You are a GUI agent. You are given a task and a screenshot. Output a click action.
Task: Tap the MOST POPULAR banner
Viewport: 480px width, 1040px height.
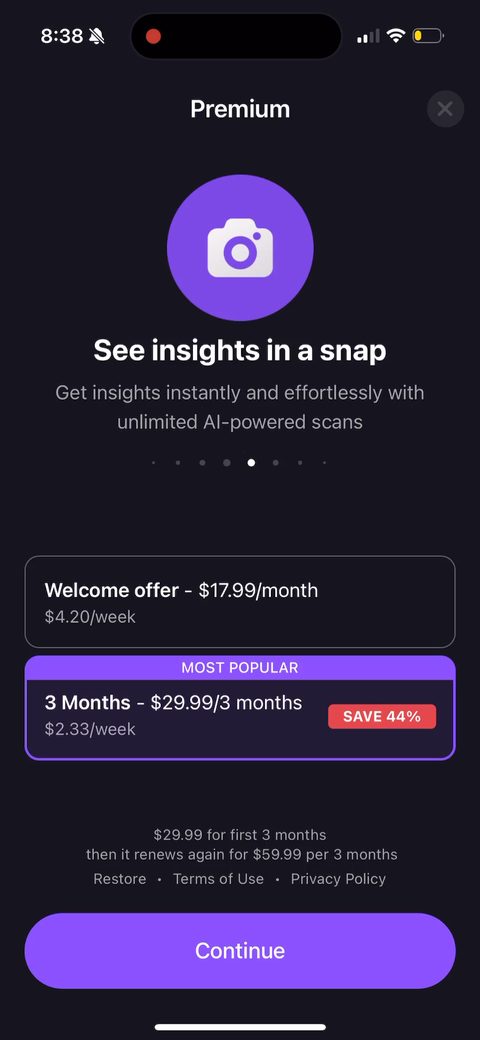click(240, 668)
